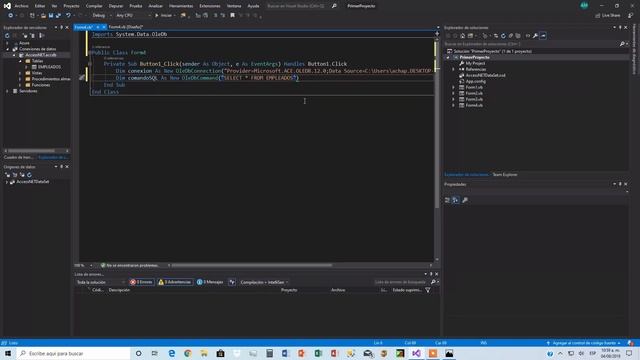Screen dimensions: 640x360
Task: Open the Editar menu
Action: 40,6
